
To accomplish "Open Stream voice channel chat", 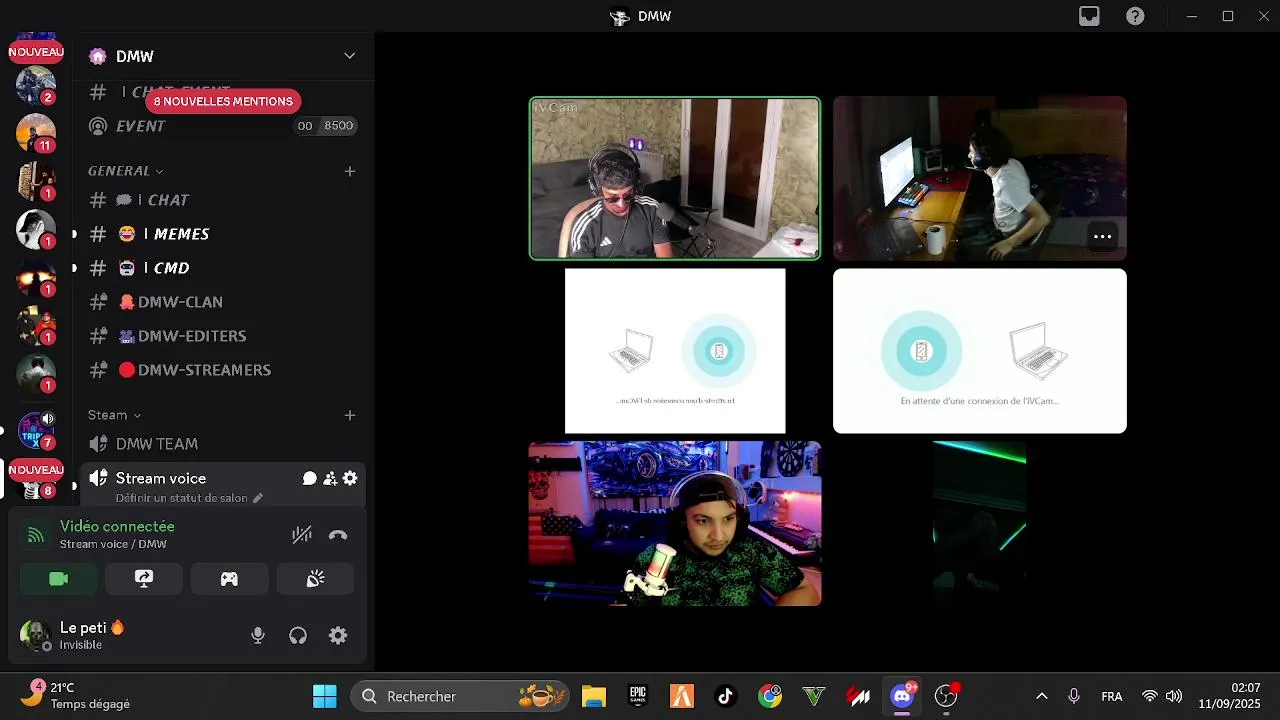I will tap(310, 479).
